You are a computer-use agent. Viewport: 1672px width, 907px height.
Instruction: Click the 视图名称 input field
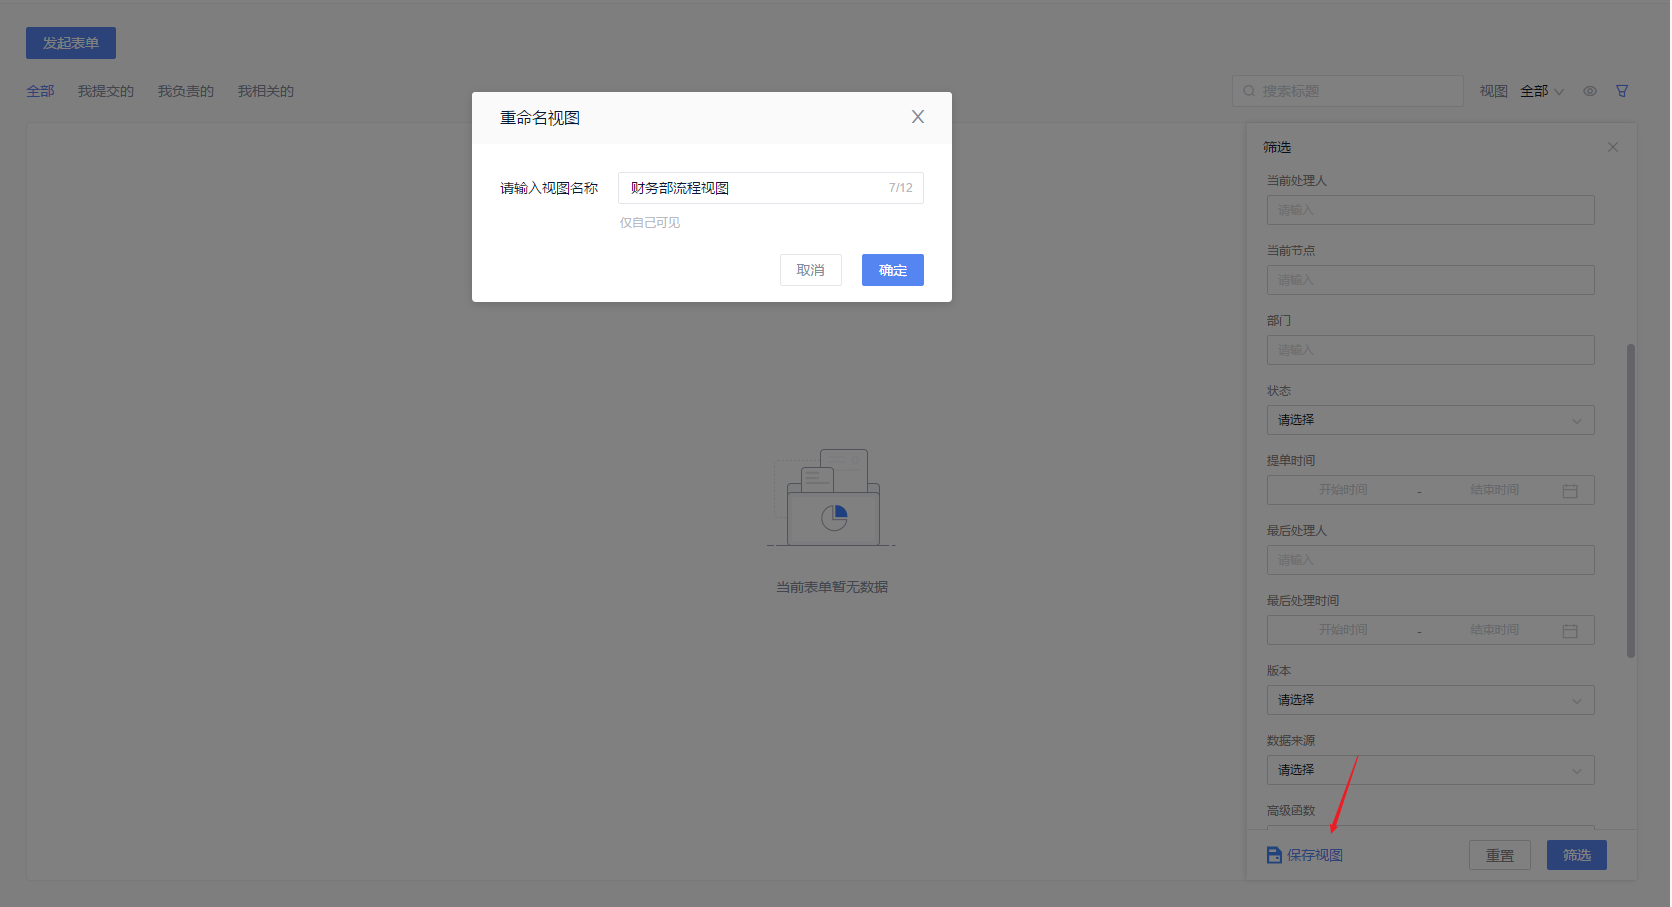click(x=770, y=188)
